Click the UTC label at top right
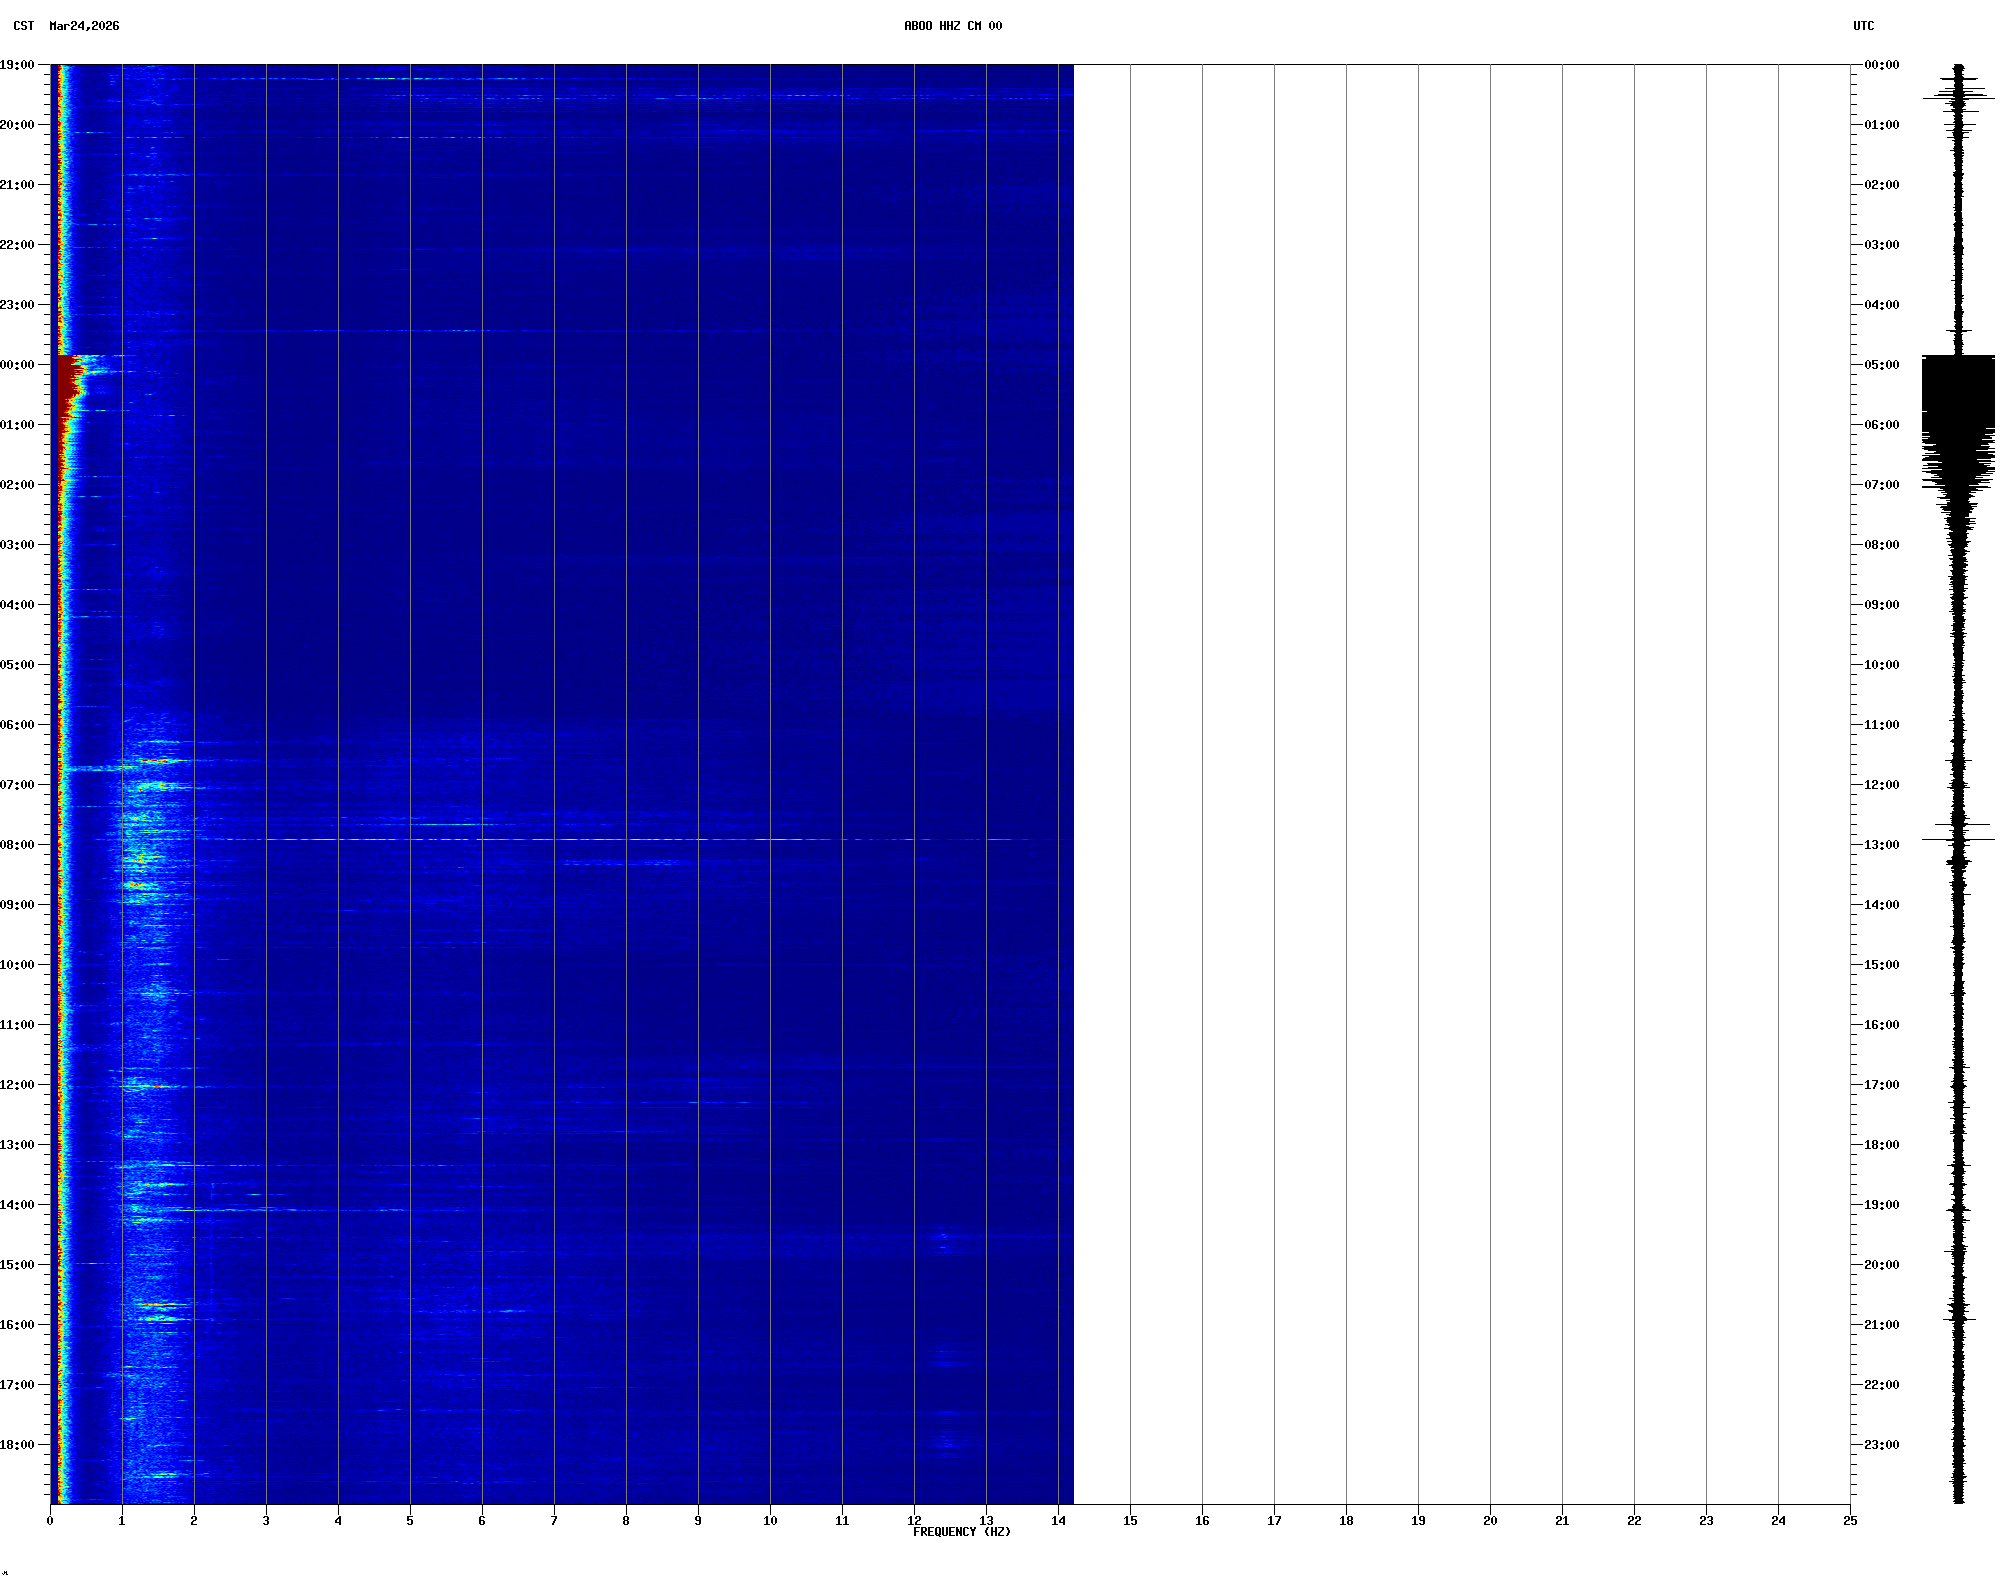The height and width of the screenshot is (1584, 2002). tap(1863, 26)
